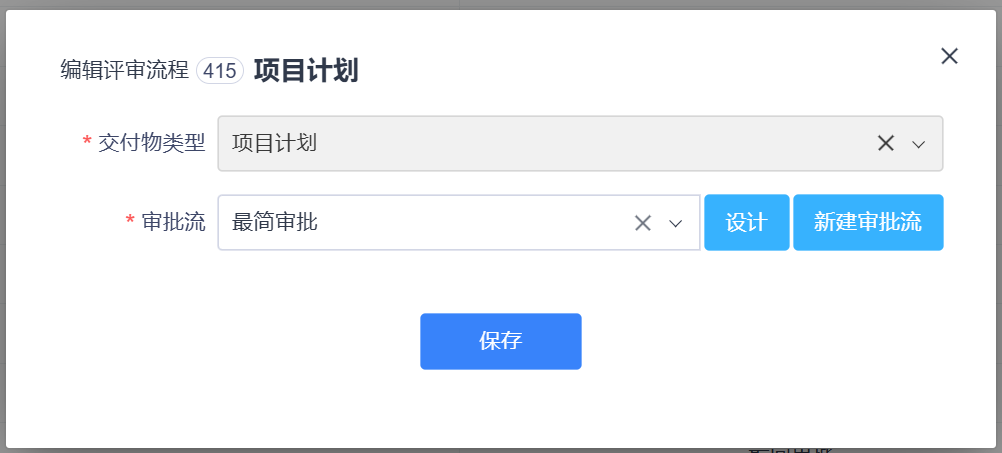This screenshot has height=453, width=1002.
Task: Click the red asterisk beside 交付物类型
Action: 87,143
